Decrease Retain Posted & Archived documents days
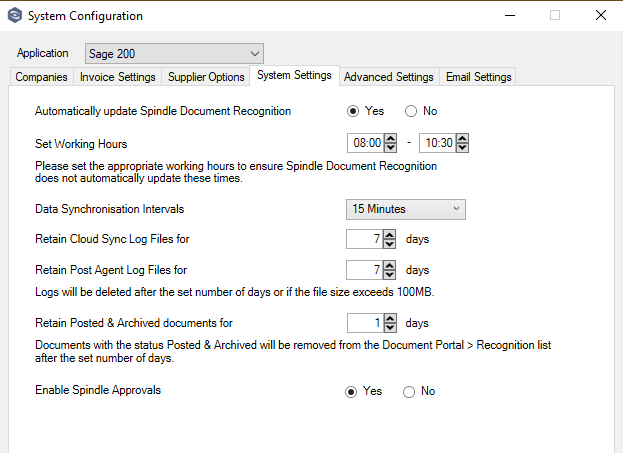 [391, 328]
